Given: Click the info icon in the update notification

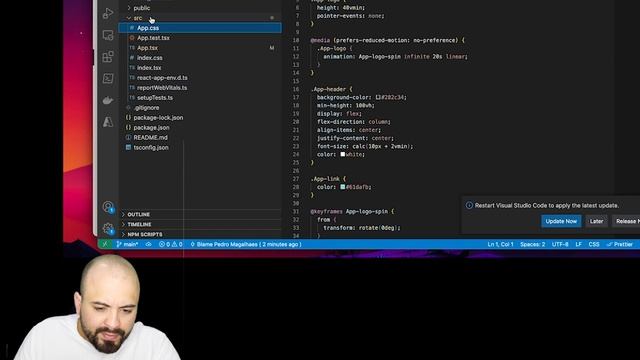Looking at the screenshot, I should (x=469, y=205).
